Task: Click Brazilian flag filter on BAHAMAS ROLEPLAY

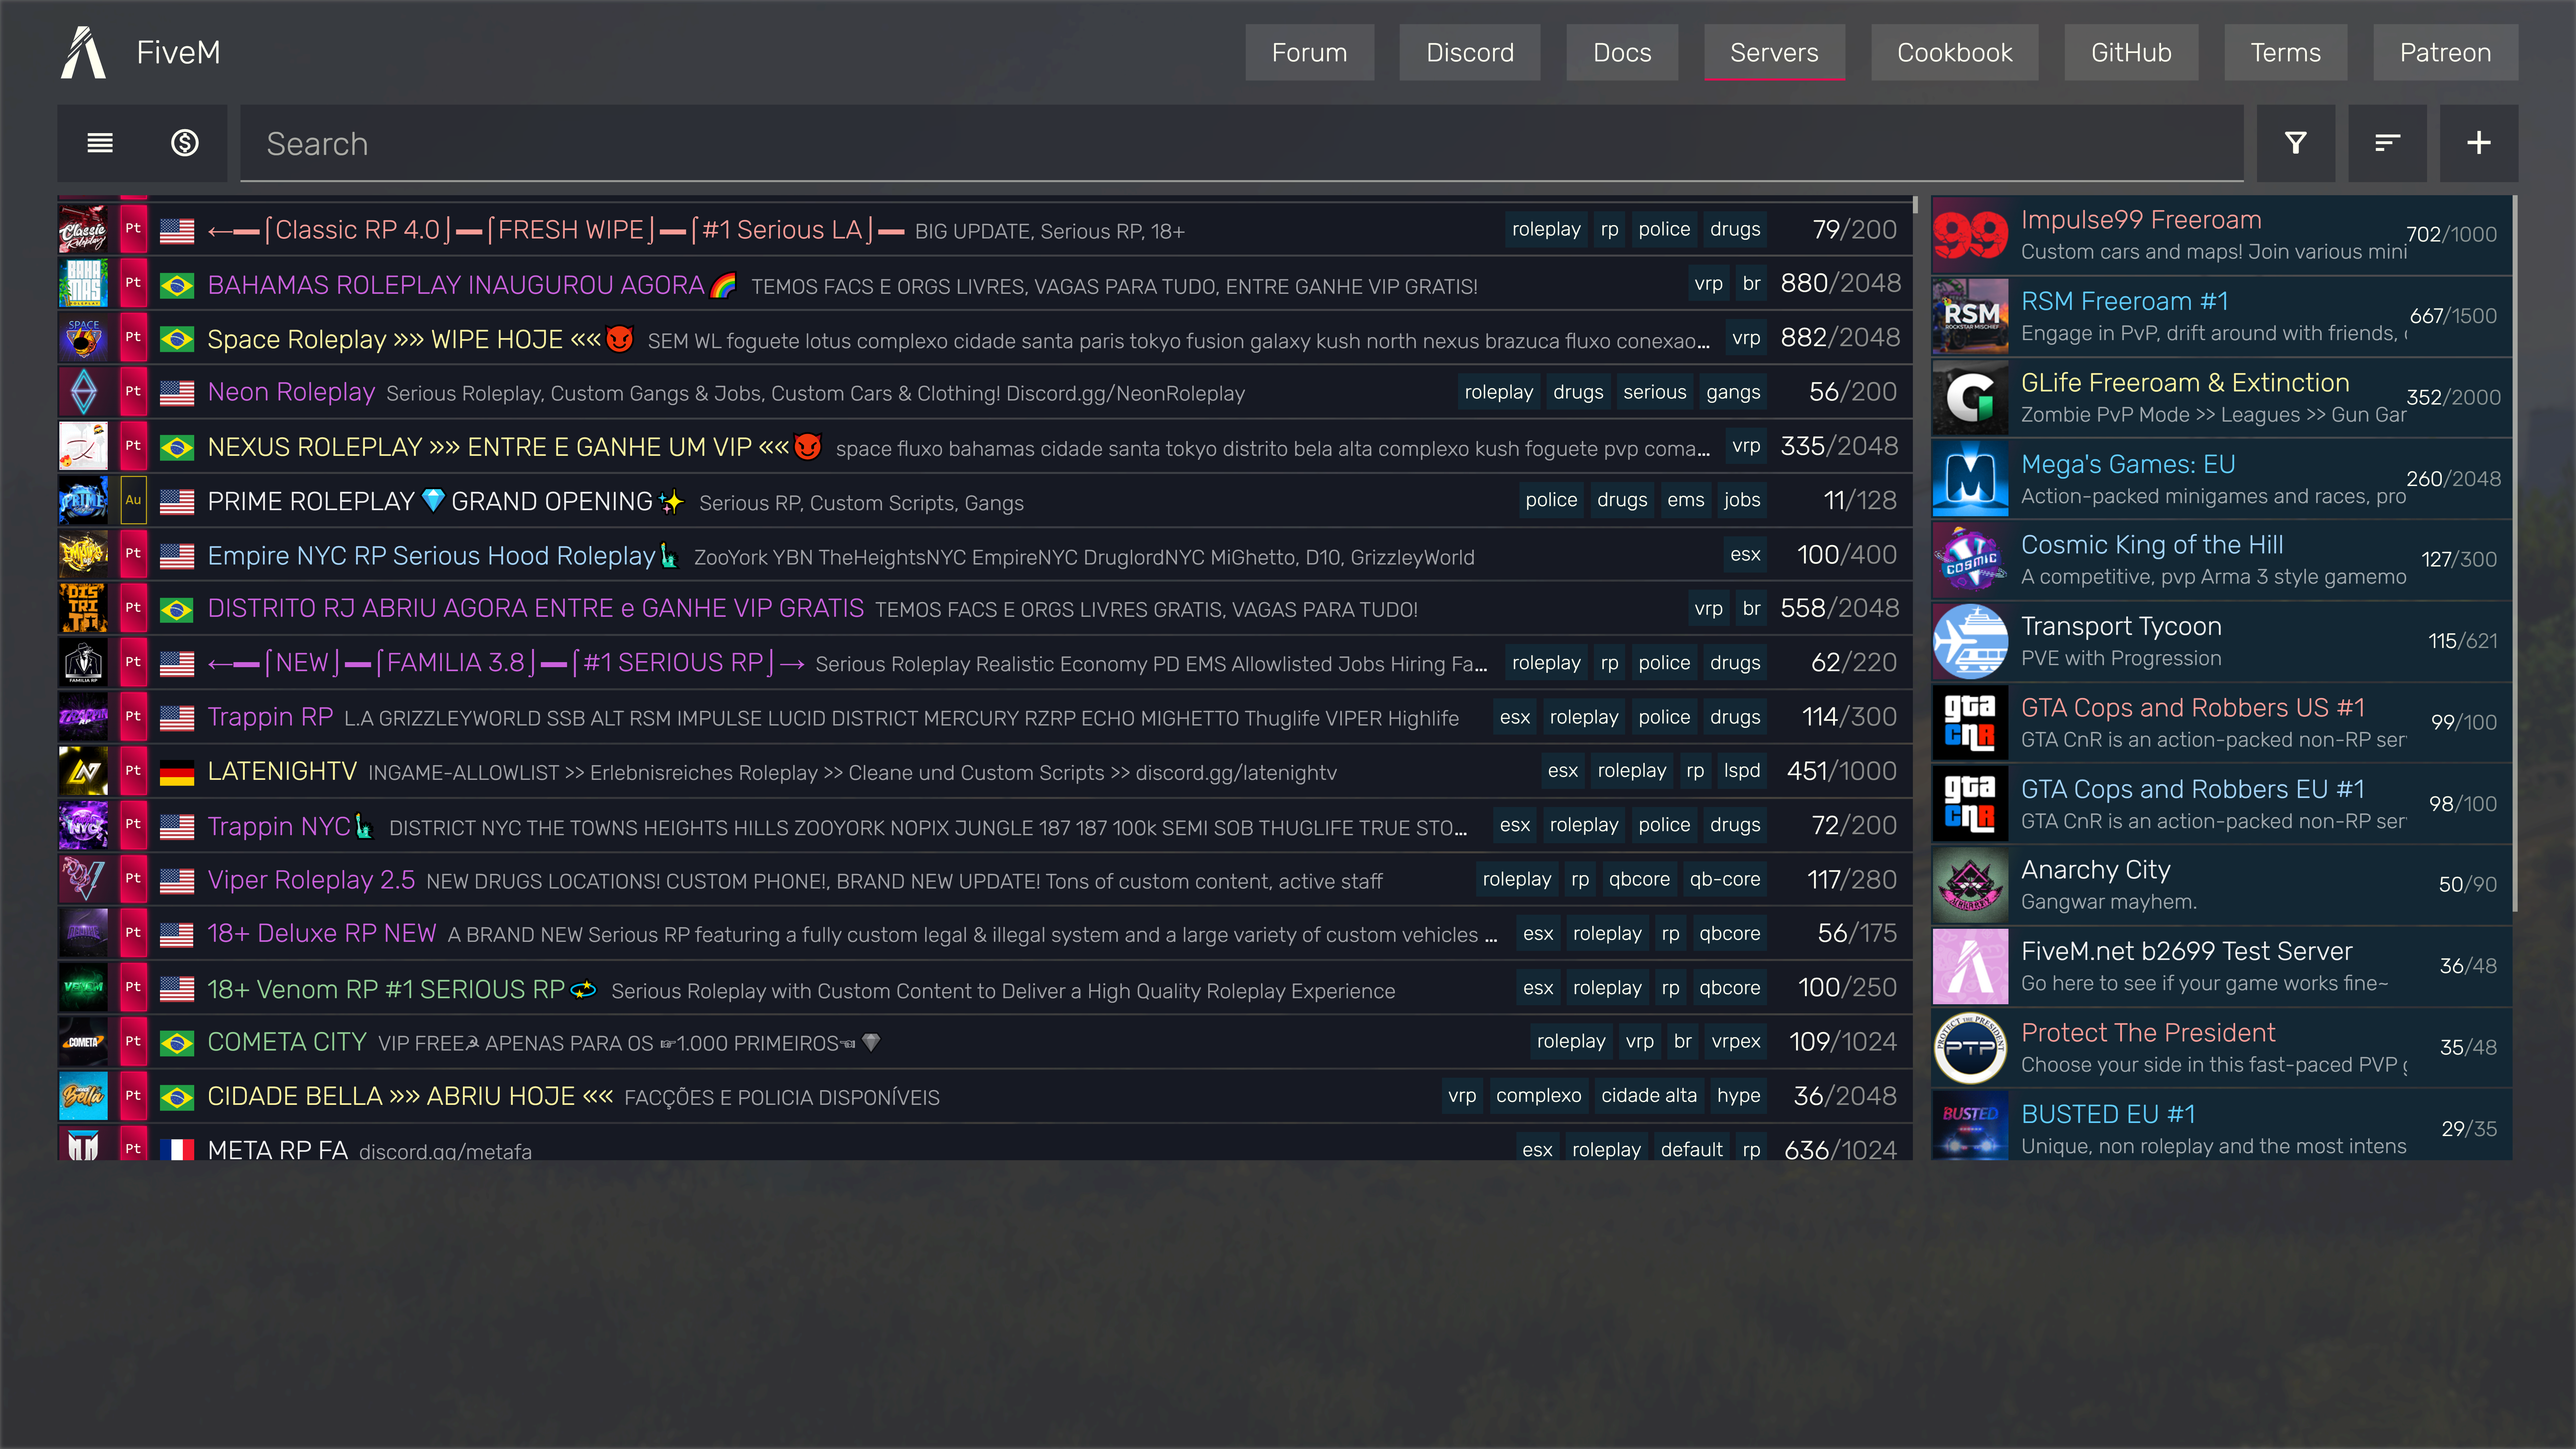Action: tap(177, 285)
